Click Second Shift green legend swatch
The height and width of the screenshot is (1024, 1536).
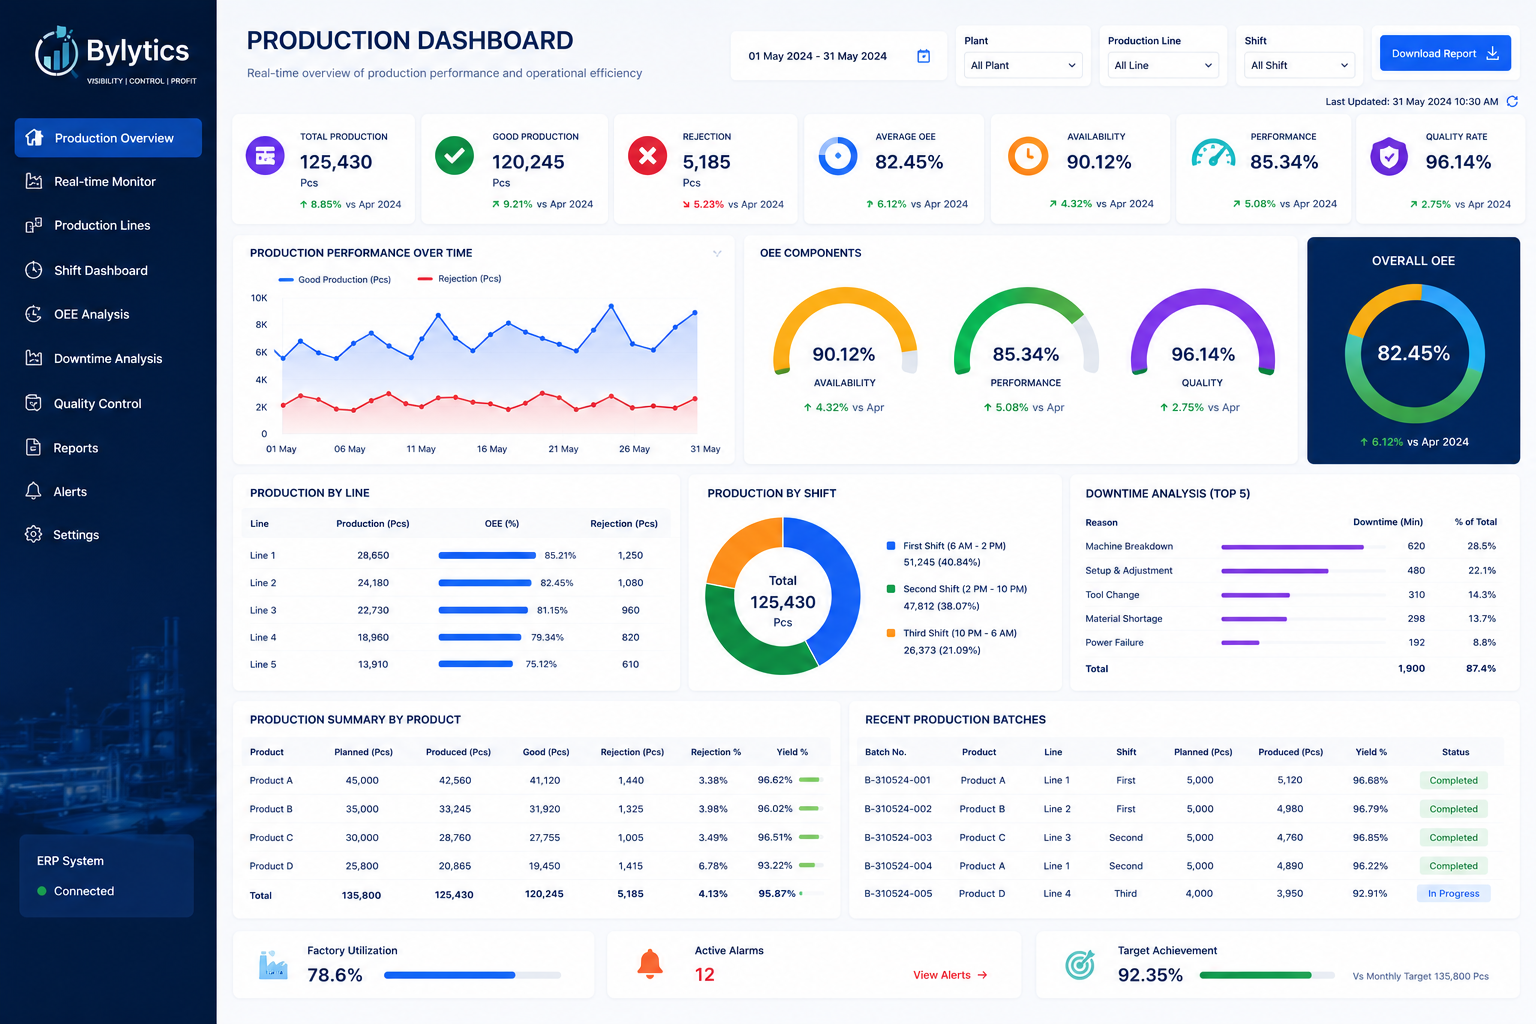click(891, 589)
